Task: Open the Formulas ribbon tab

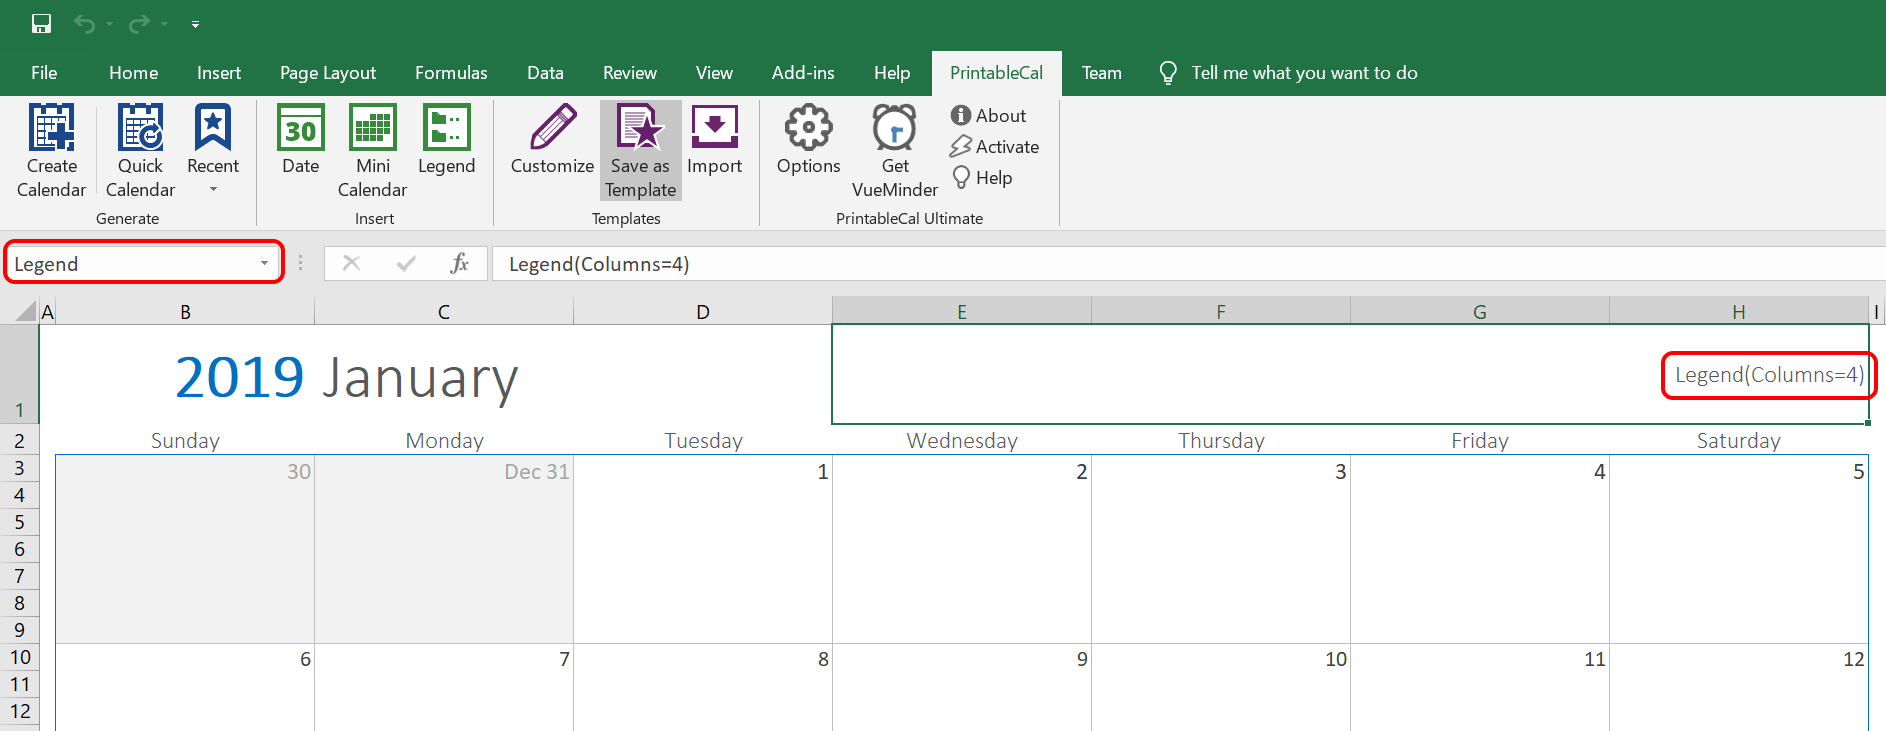Action: coord(451,73)
